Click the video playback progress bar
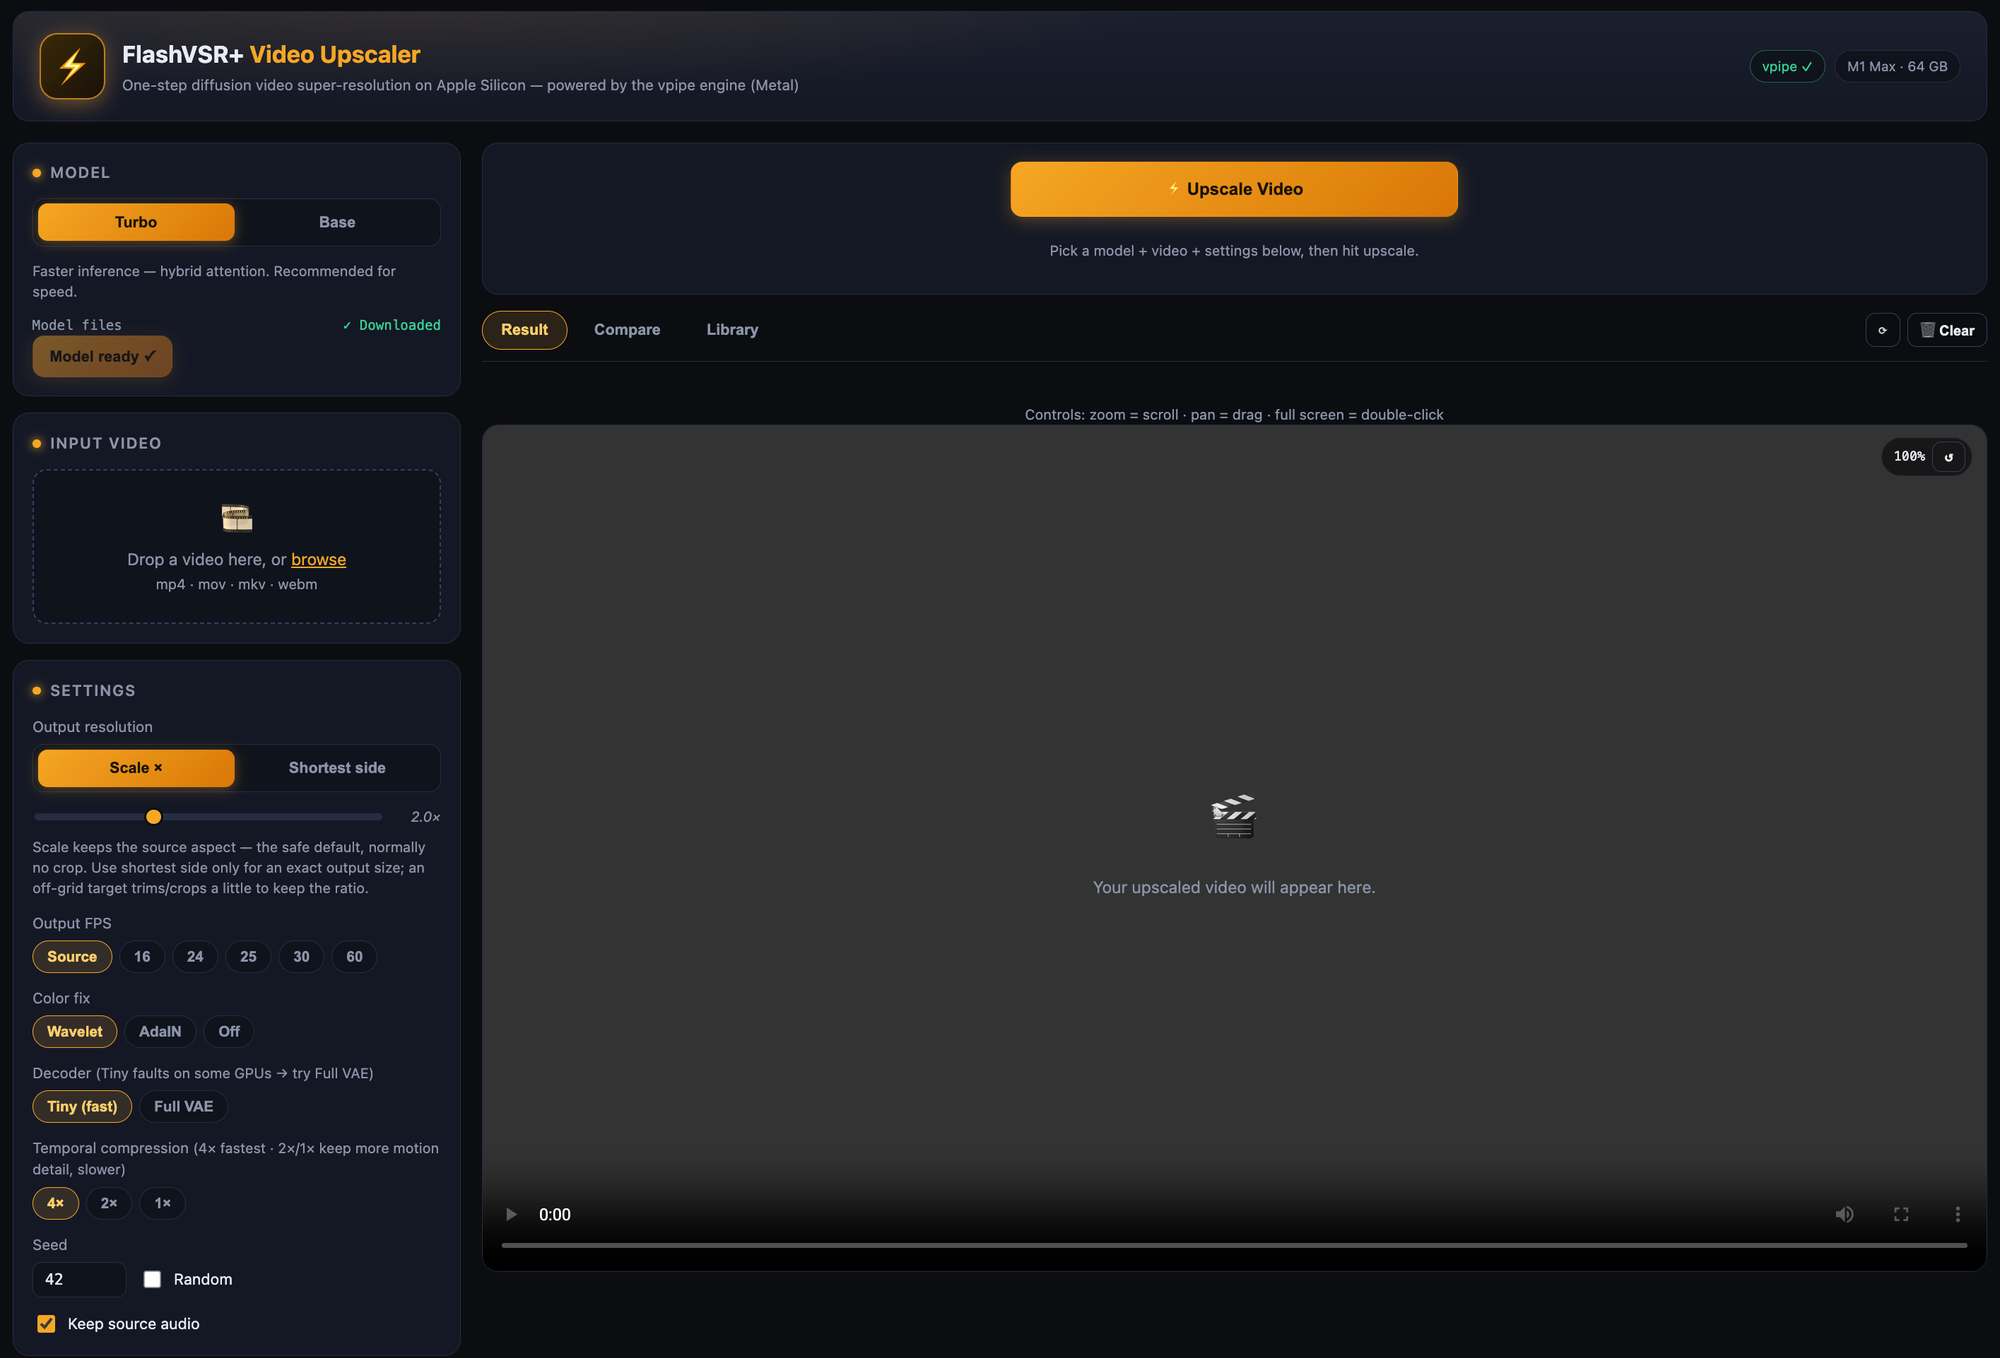The image size is (2000, 1358). click(1234, 1245)
